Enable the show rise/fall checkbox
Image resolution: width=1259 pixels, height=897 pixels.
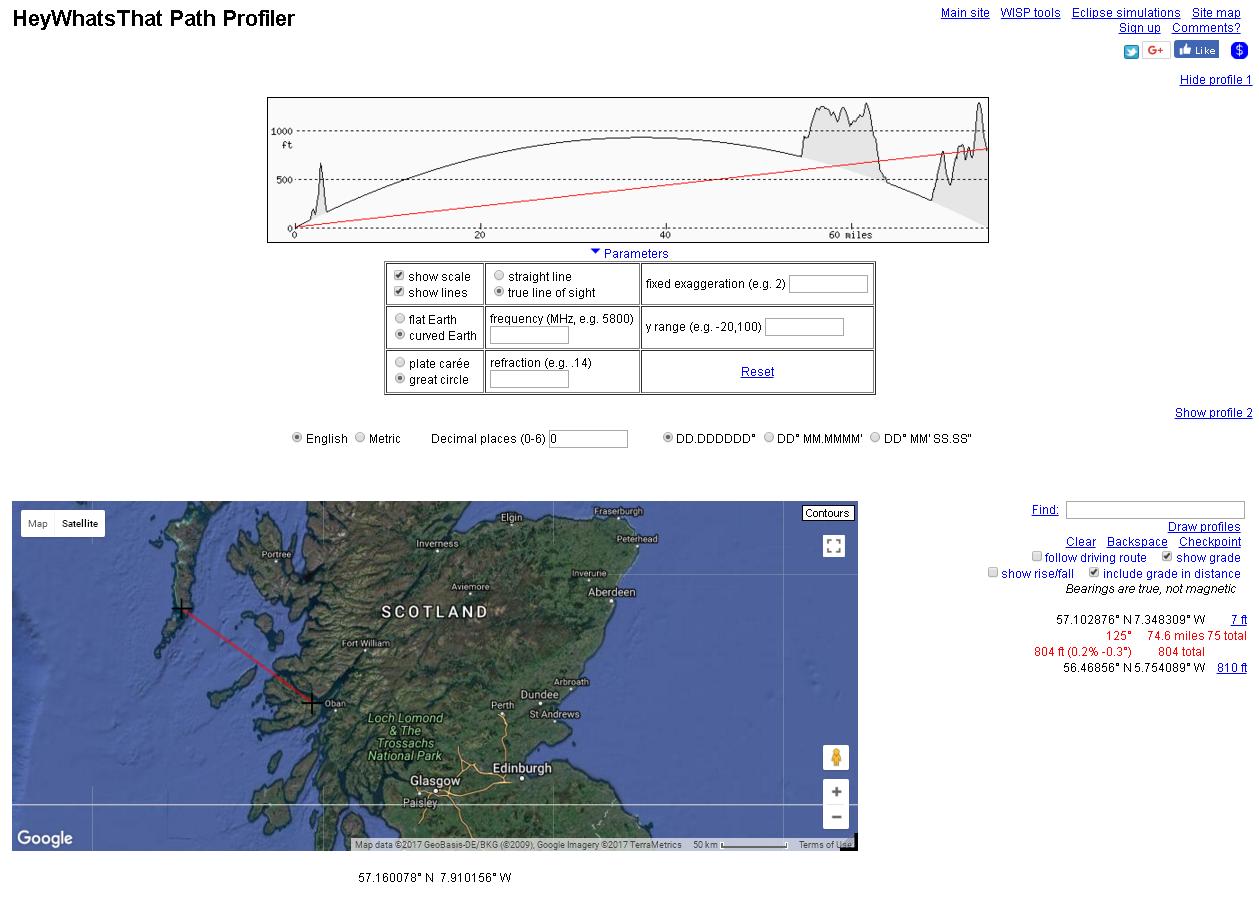tap(993, 573)
